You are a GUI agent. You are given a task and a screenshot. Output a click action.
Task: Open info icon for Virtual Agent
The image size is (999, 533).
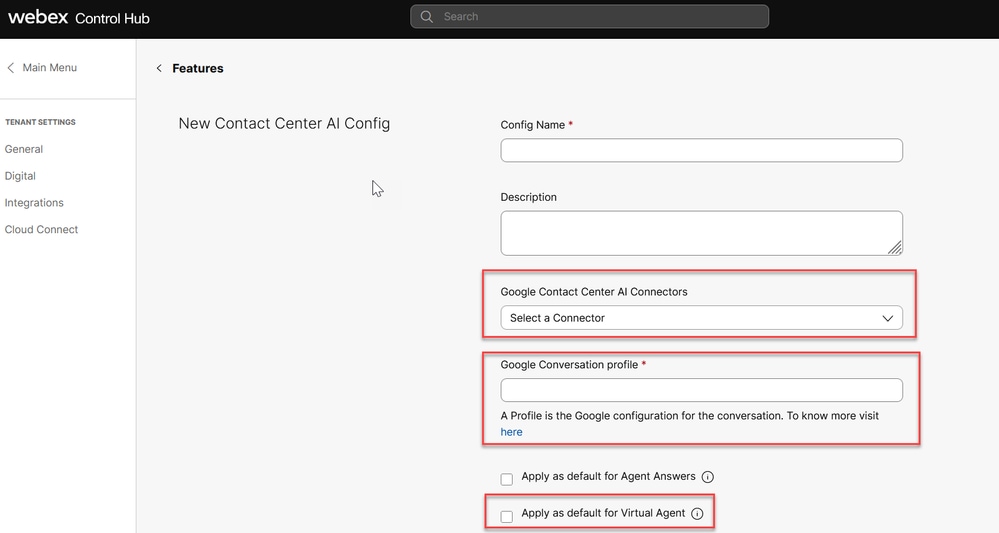(697, 513)
